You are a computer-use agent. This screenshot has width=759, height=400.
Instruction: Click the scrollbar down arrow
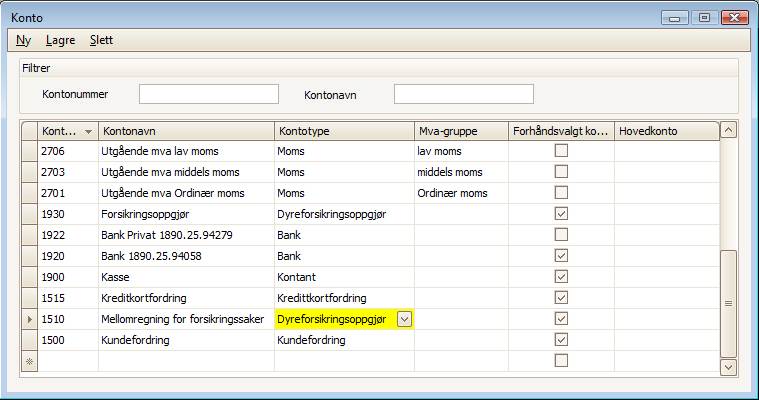click(x=728, y=367)
